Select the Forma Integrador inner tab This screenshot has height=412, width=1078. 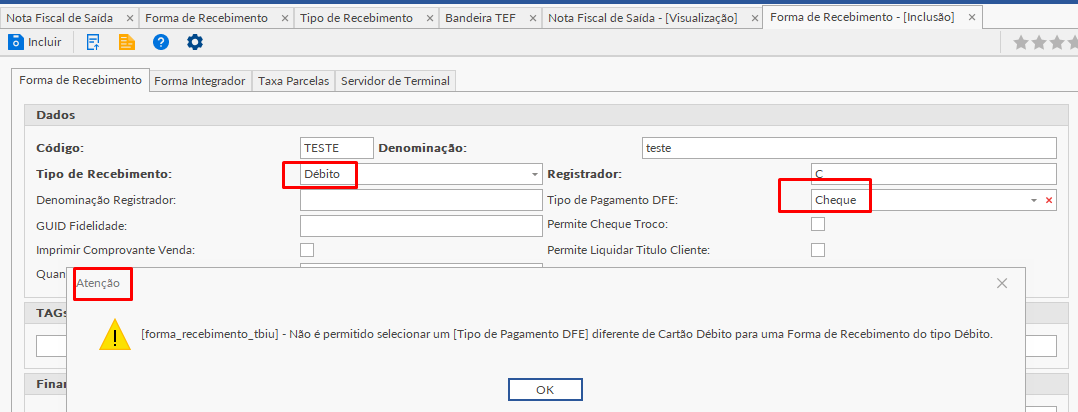[199, 80]
